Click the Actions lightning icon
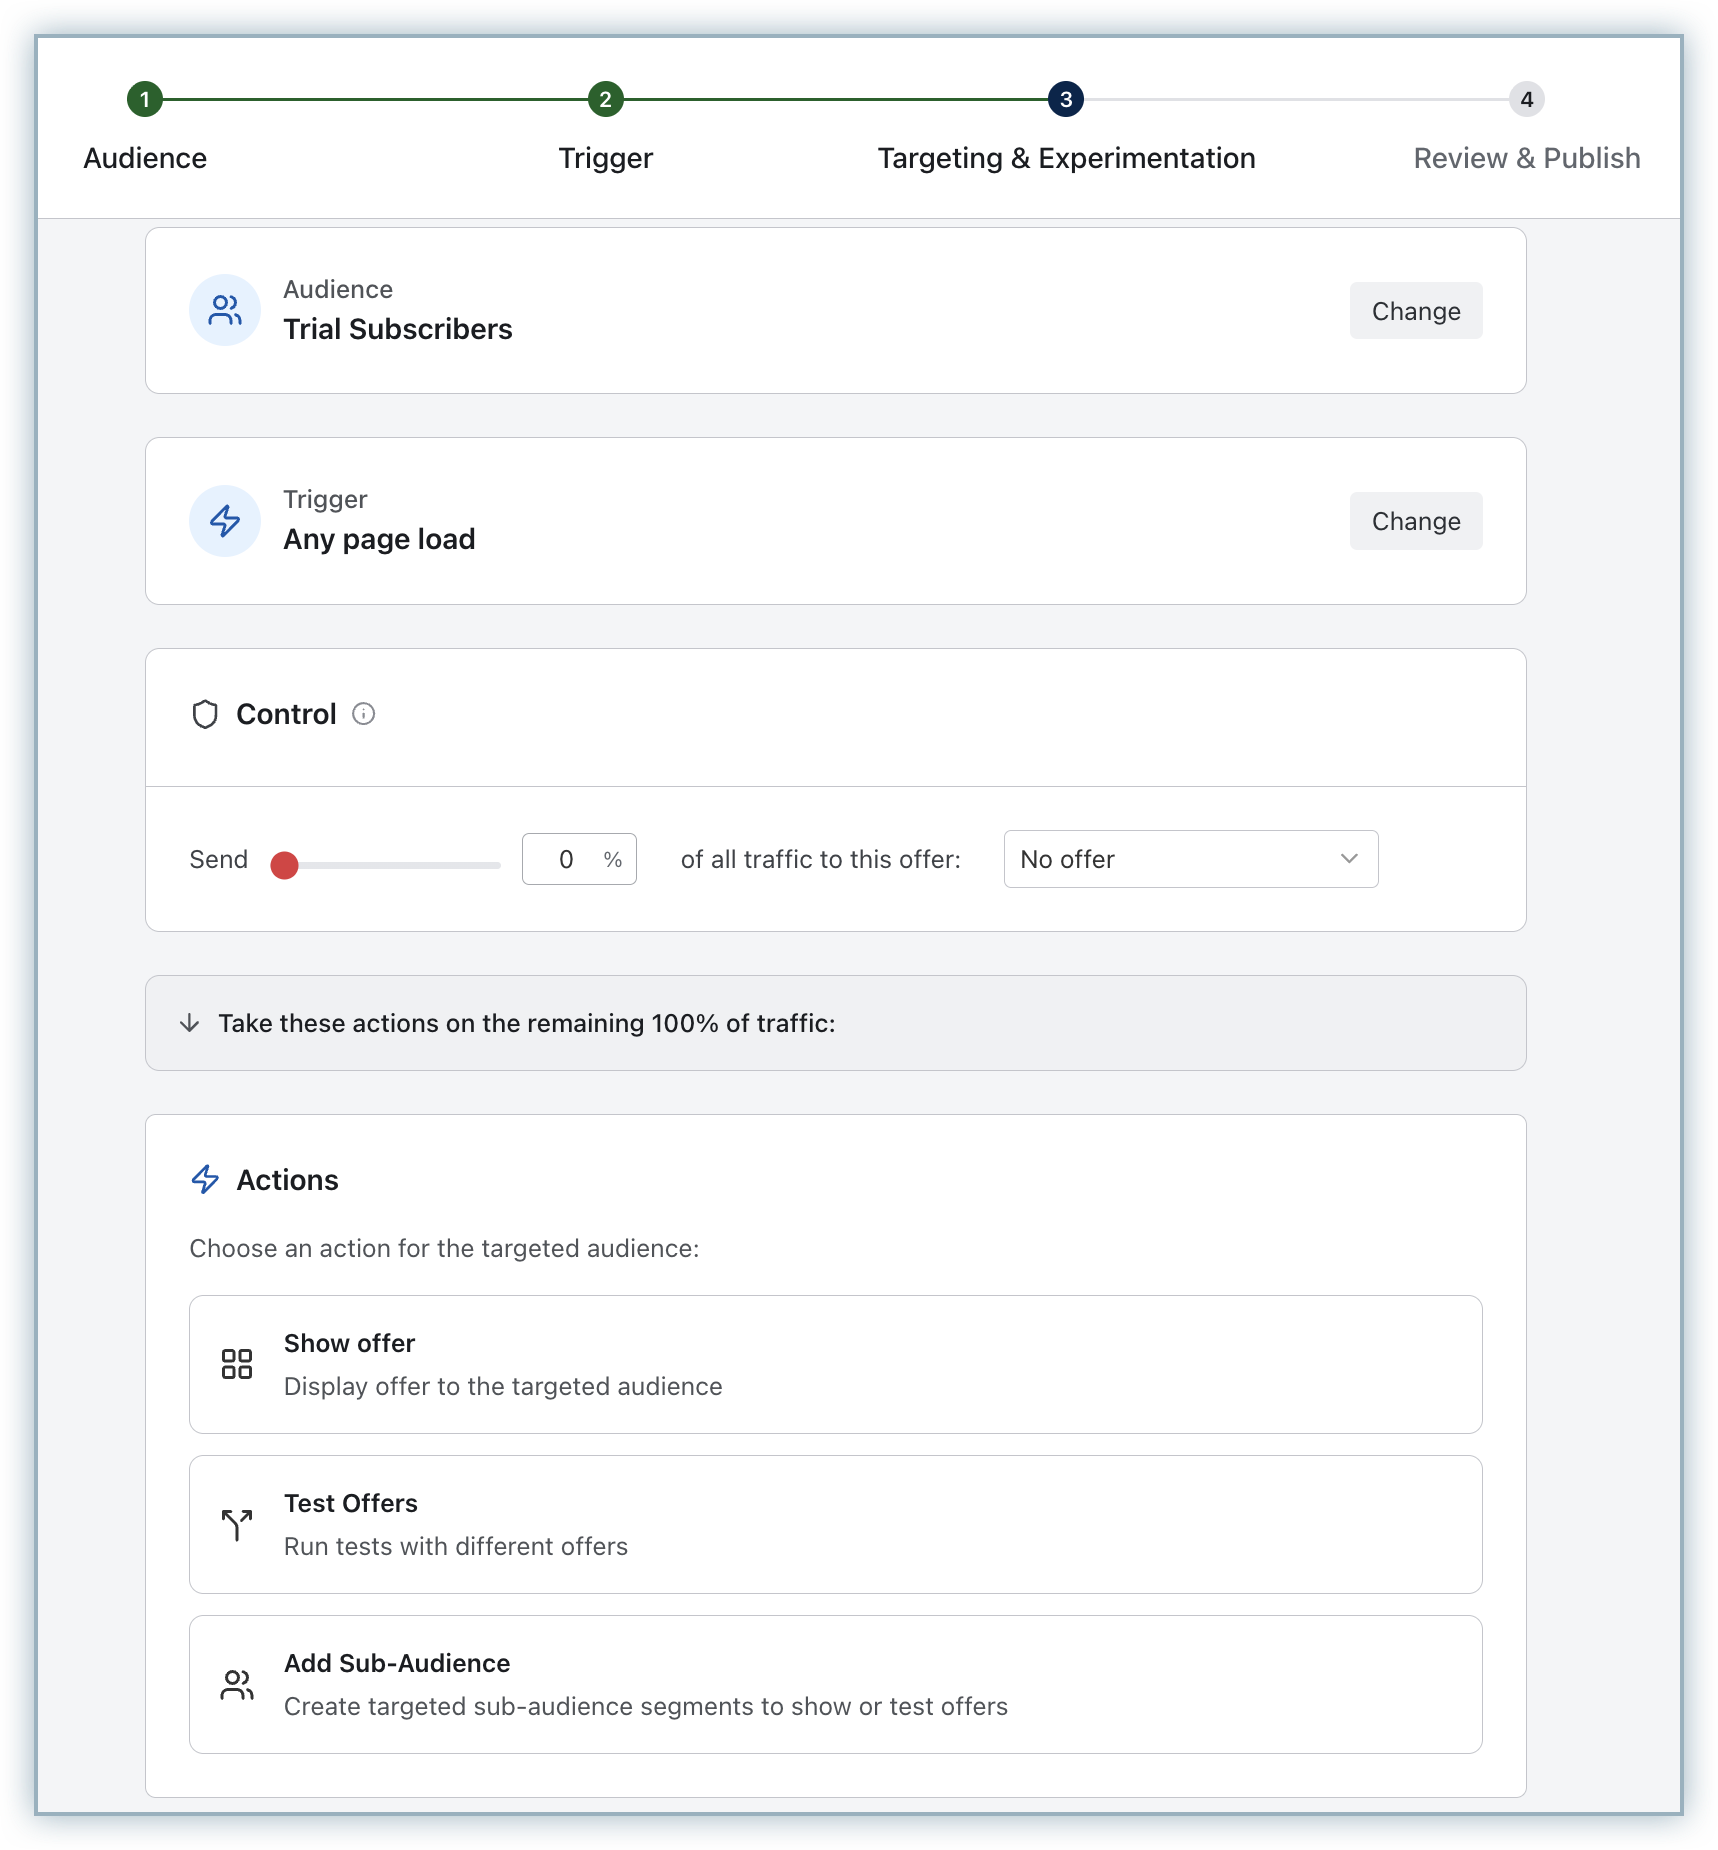 205,1180
